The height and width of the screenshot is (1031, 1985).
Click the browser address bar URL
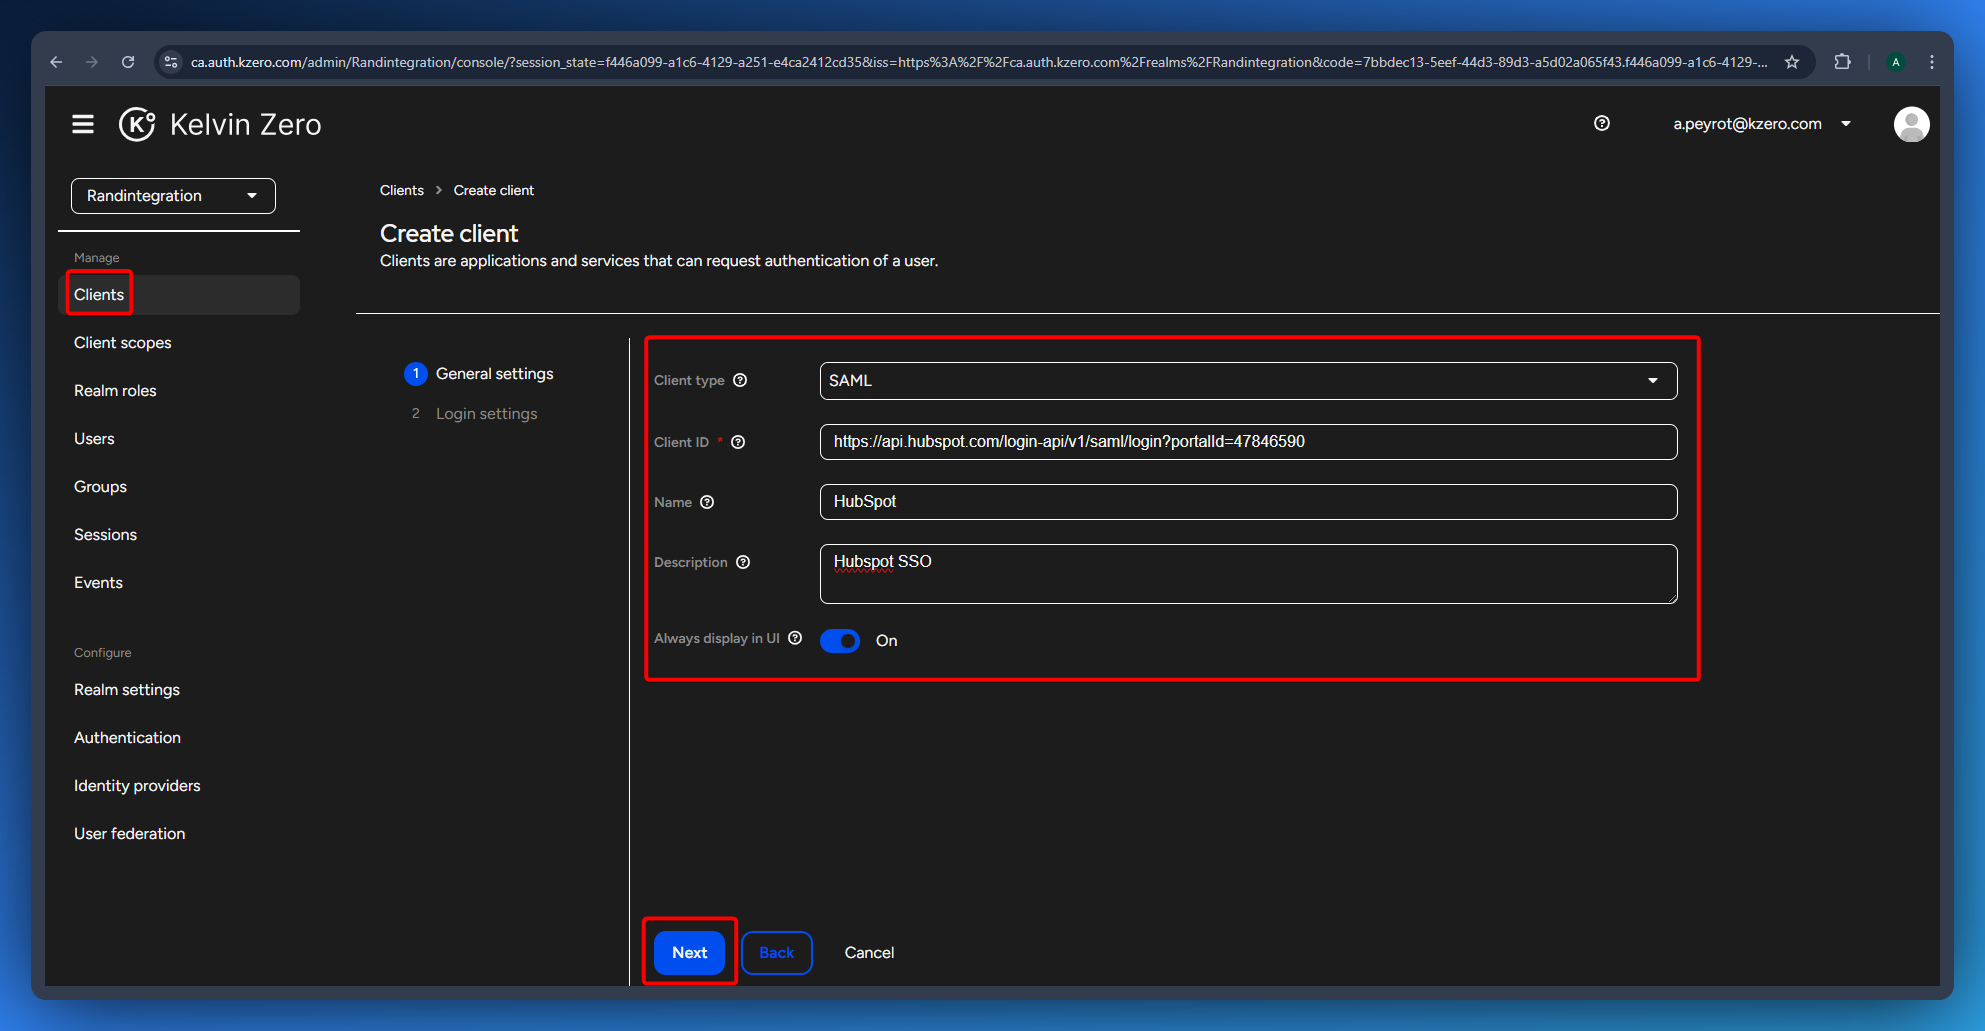click(x=978, y=62)
